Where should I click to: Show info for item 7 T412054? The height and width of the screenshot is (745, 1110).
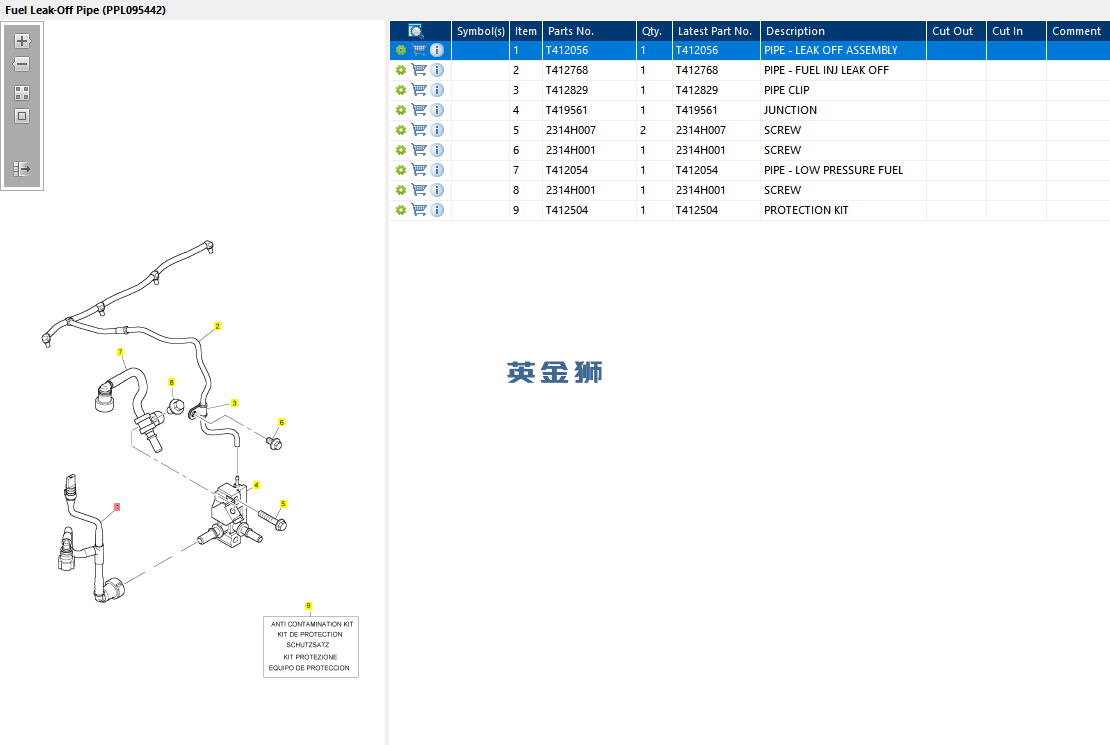coord(437,170)
